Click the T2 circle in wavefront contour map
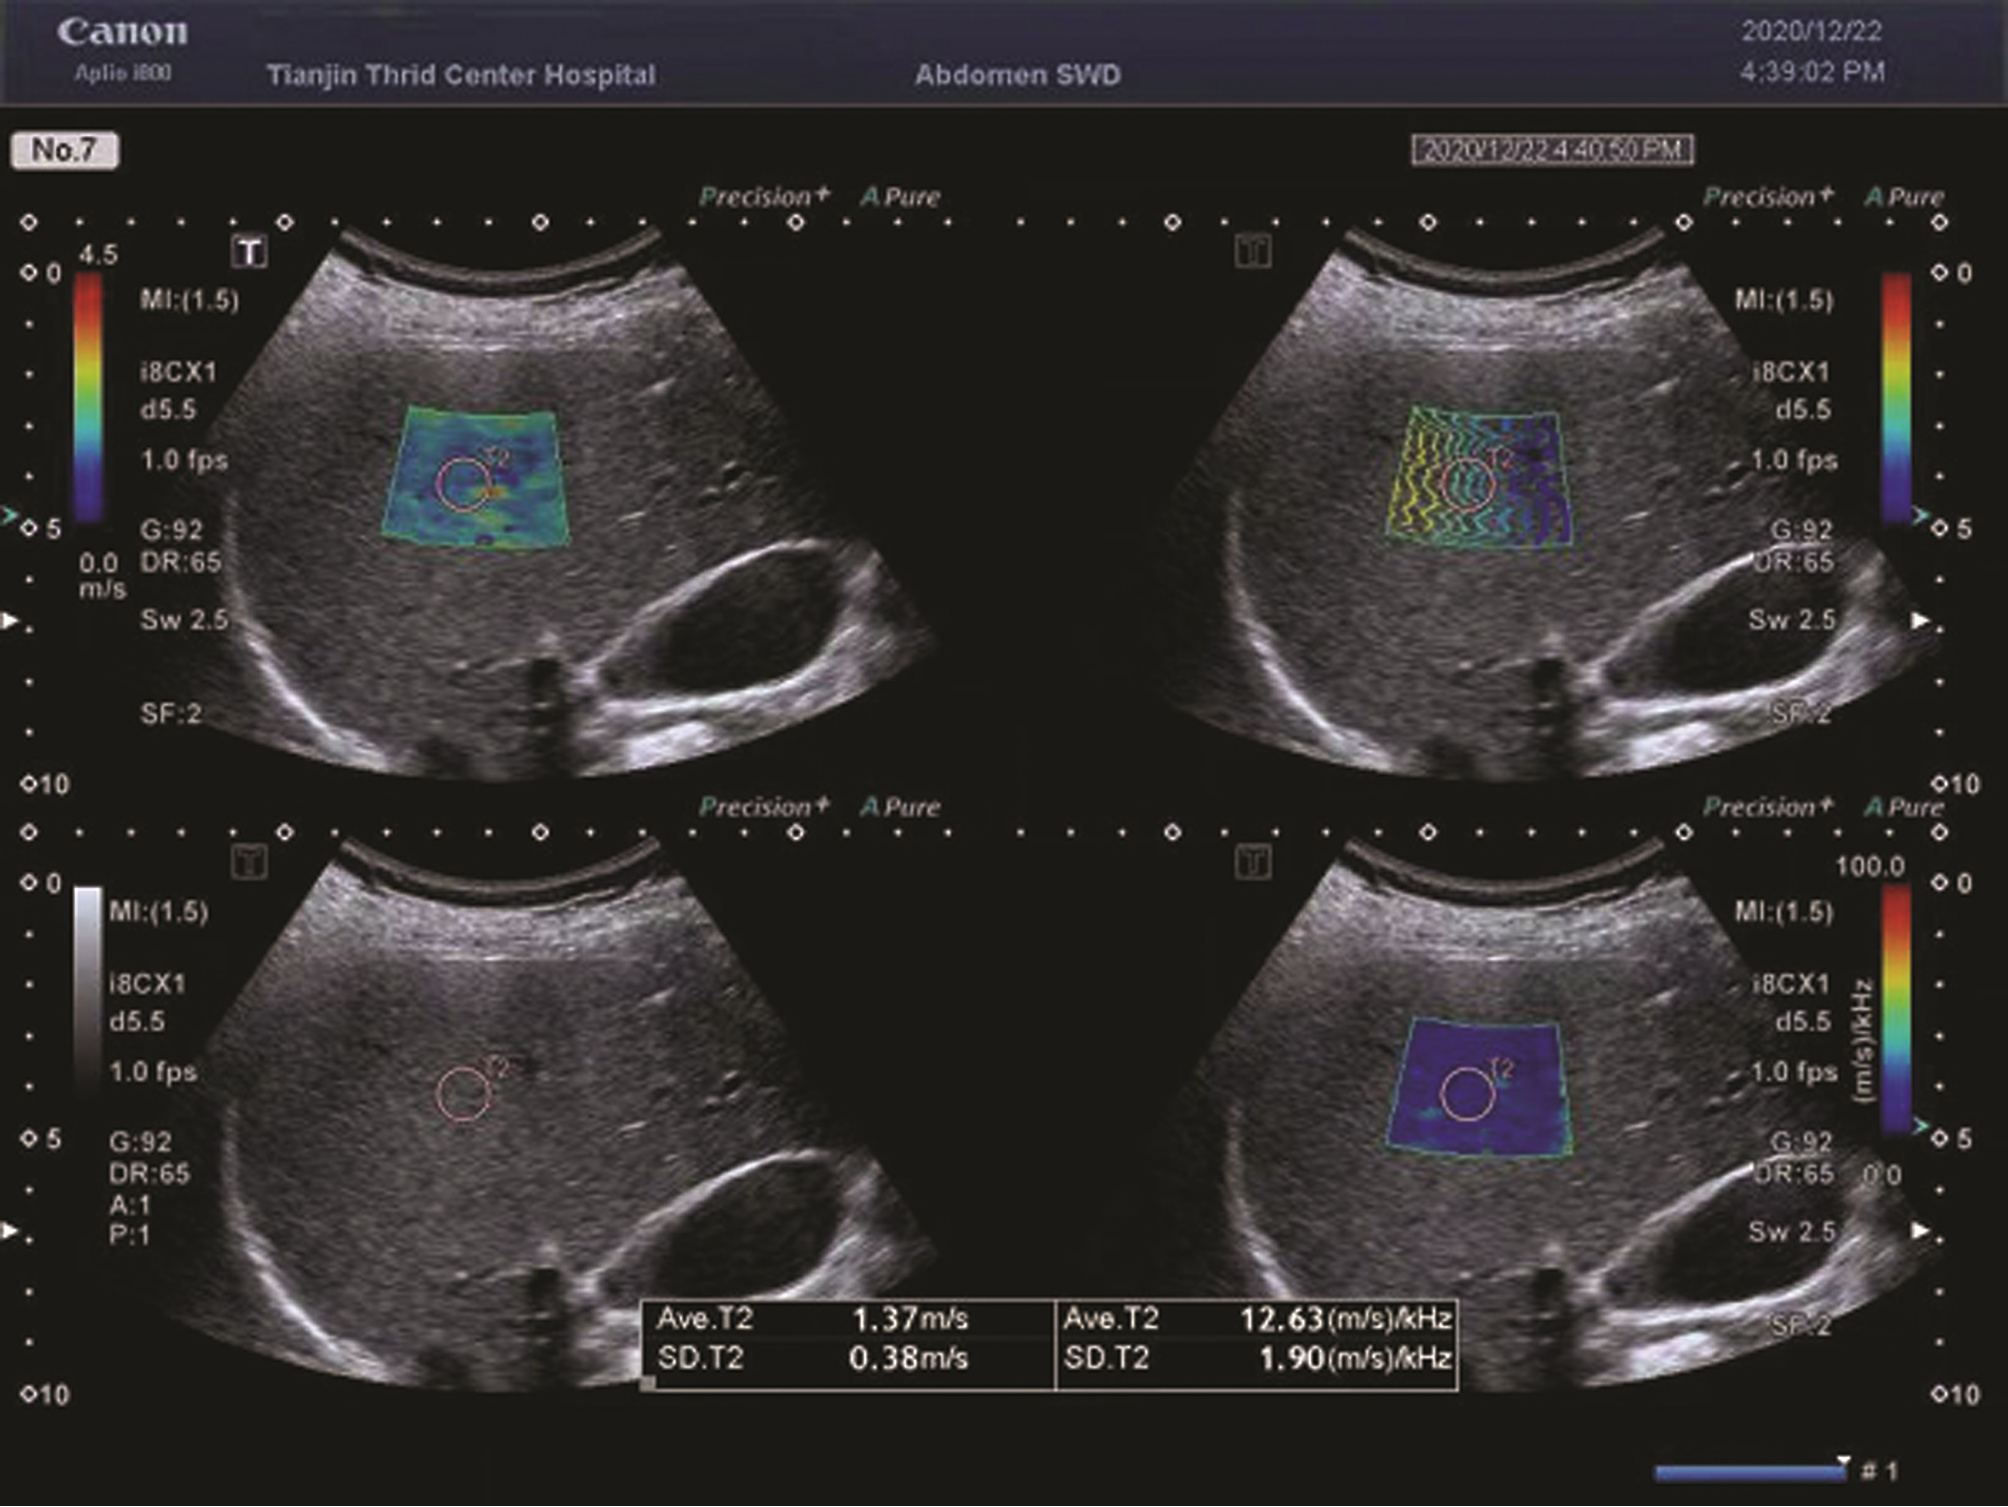 (1468, 484)
